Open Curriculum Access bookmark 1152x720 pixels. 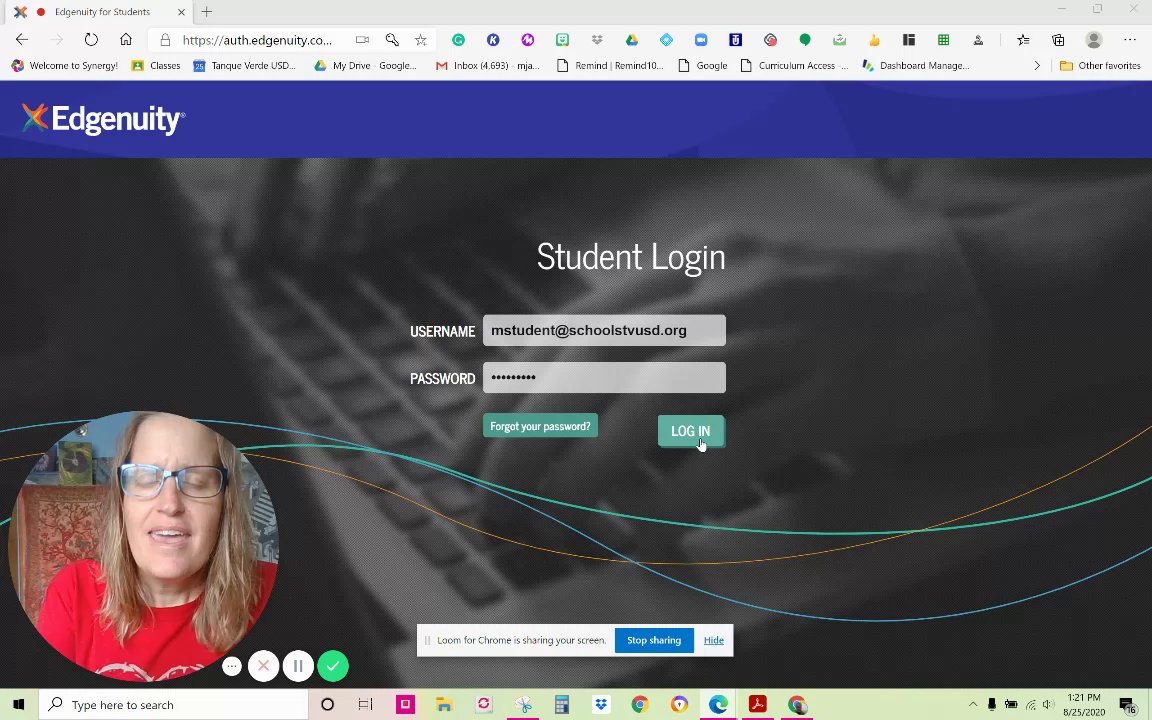coord(794,65)
